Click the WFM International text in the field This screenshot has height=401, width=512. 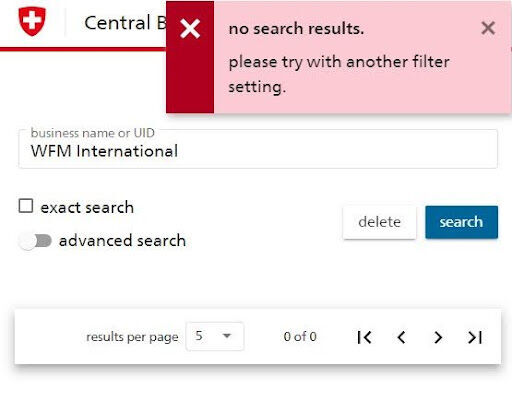[x=104, y=151]
